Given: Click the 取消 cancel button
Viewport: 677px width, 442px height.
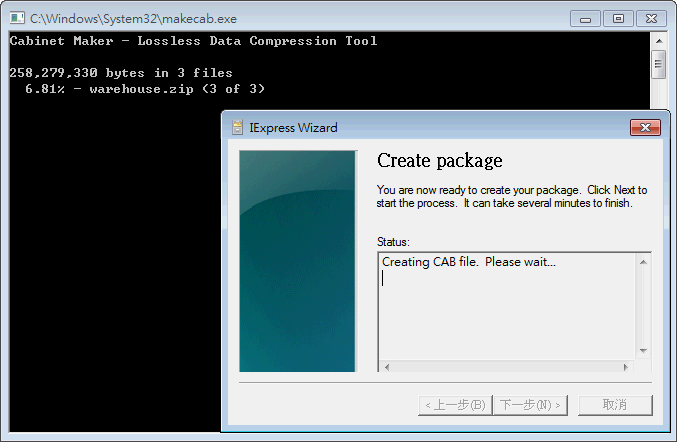Looking at the screenshot, I should coord(615,405).
